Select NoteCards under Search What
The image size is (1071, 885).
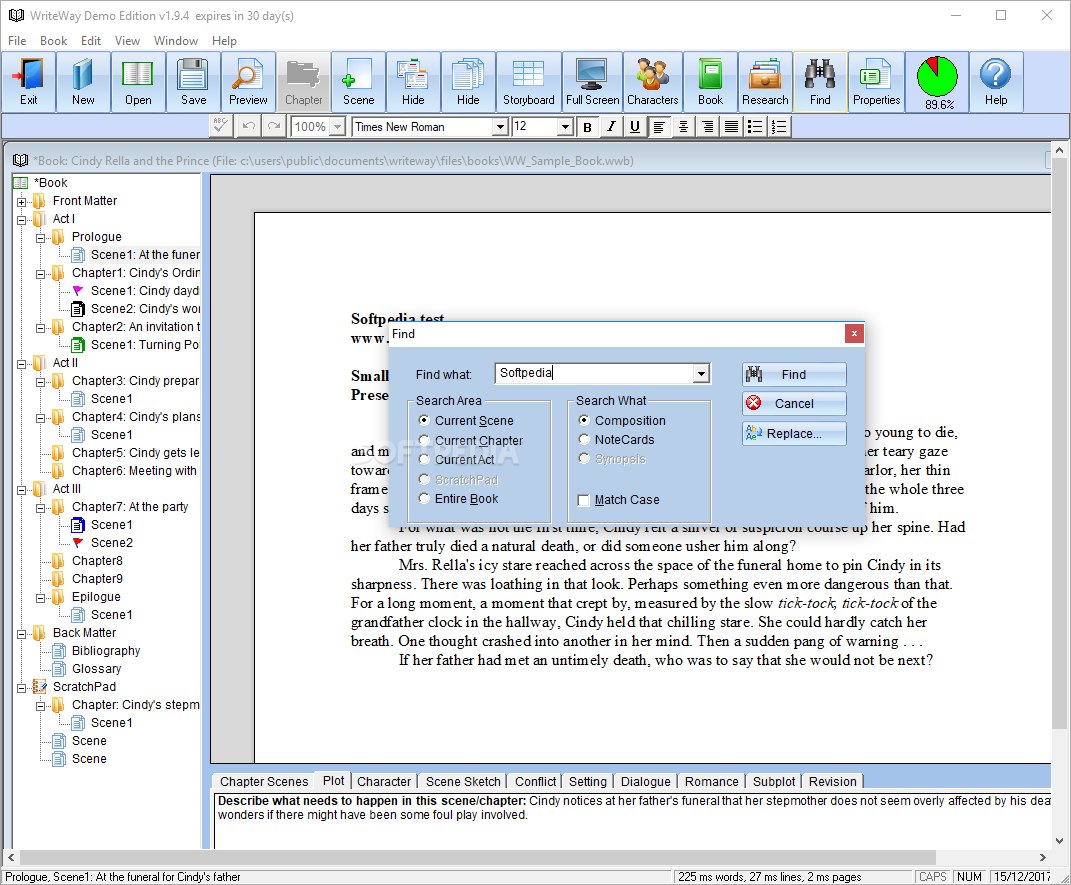pyautogui.click(x=584, y=440)
